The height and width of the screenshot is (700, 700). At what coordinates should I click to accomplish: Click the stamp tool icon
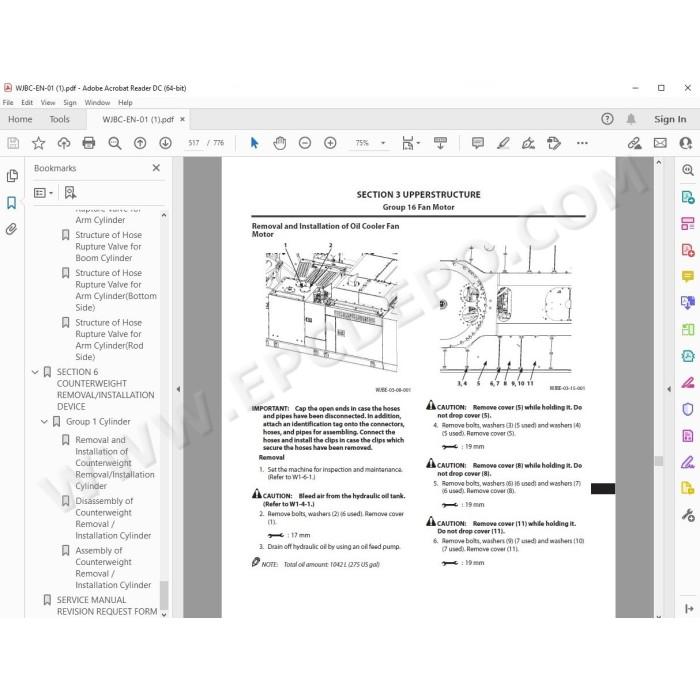pos(554,143)
